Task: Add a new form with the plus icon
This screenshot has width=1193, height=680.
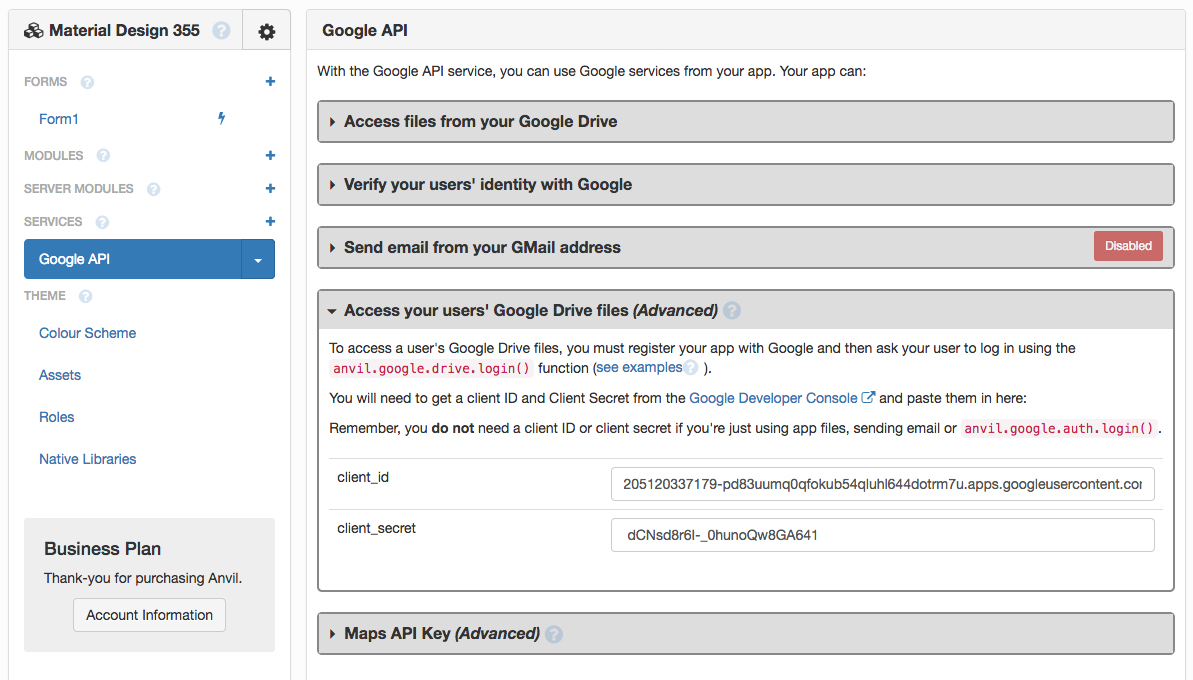Action: [270, 81]
